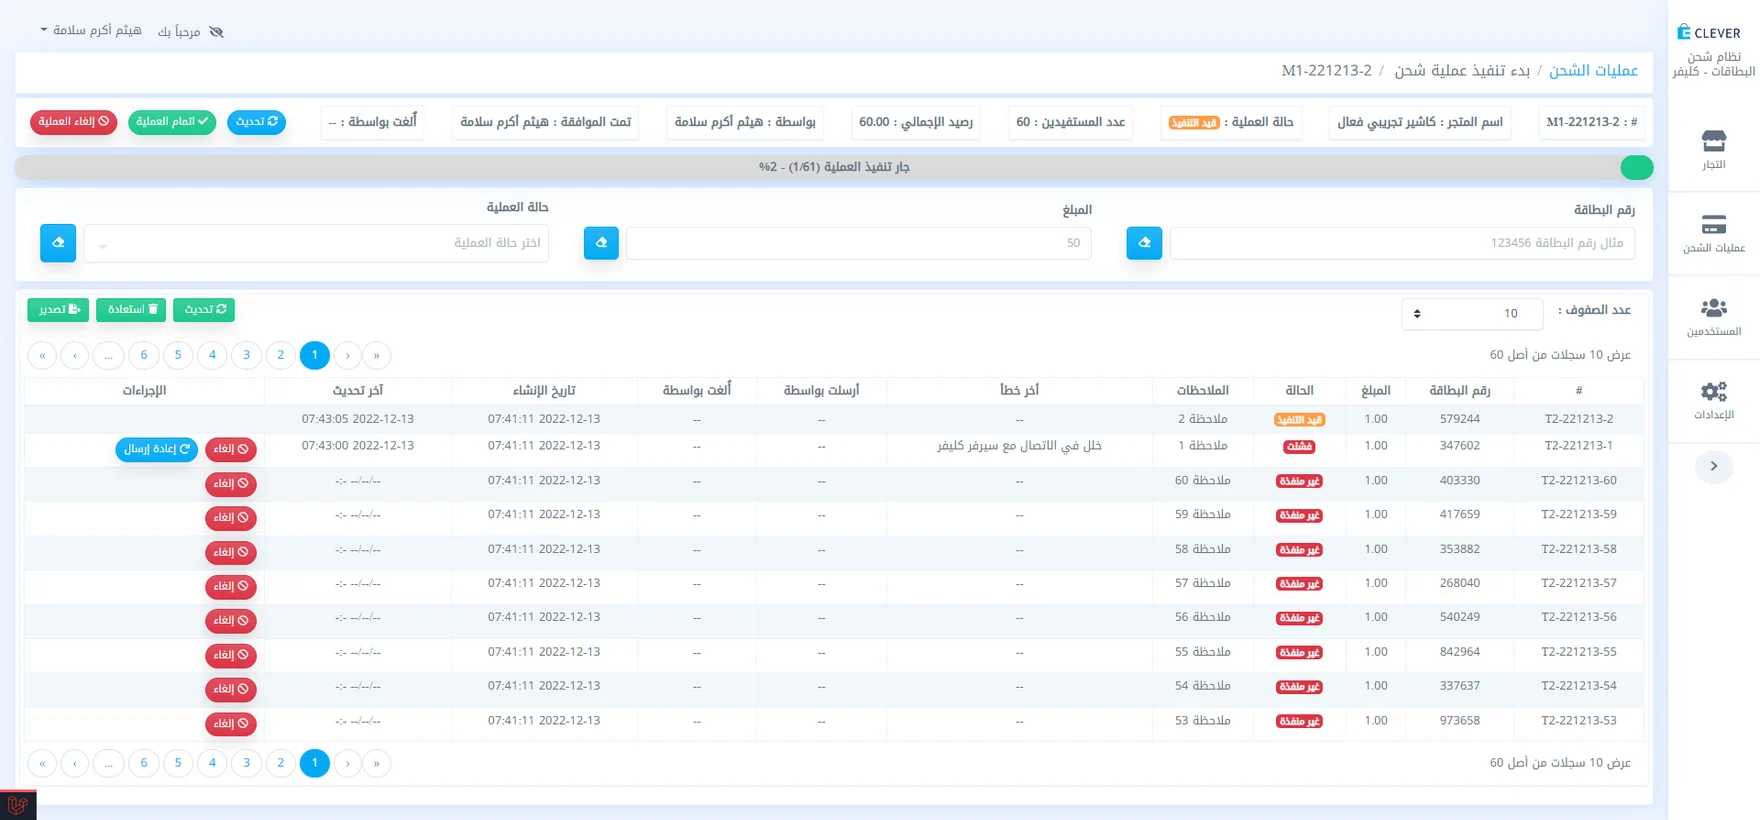Go to page 4 in top pagination
The image size is (1760, 820).
coord(212,355)
